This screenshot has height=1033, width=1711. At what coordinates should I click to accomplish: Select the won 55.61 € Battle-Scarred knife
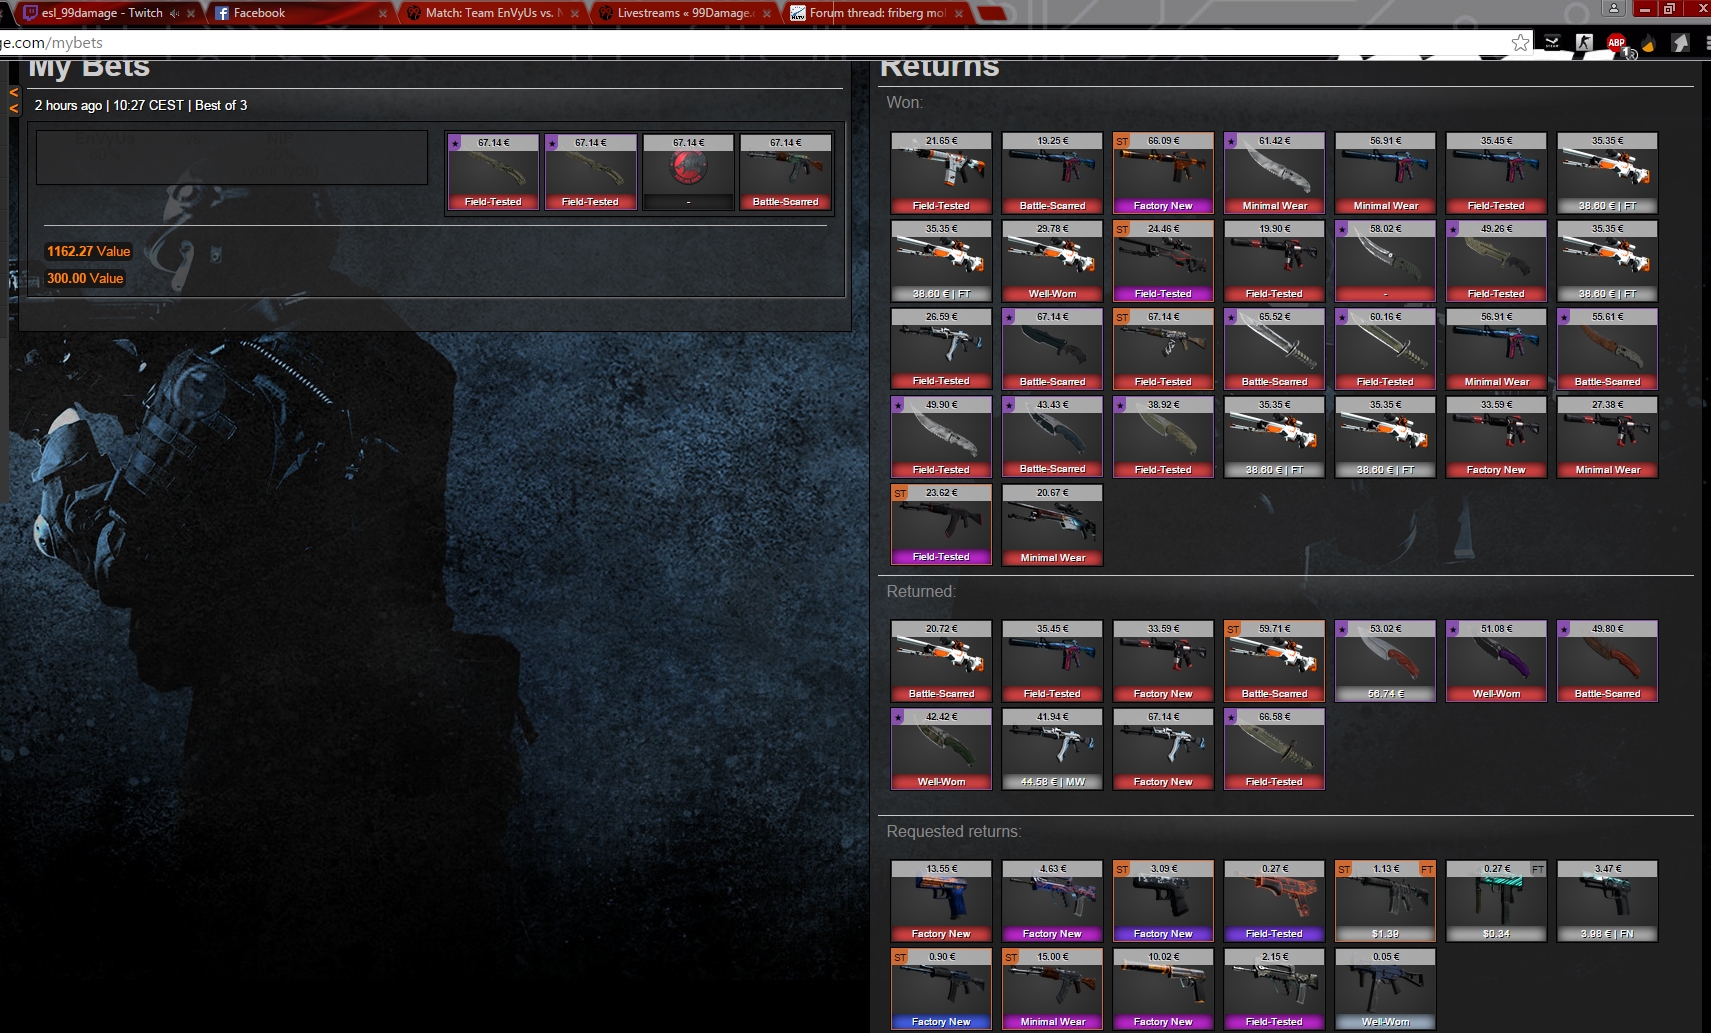(1607, 349)
